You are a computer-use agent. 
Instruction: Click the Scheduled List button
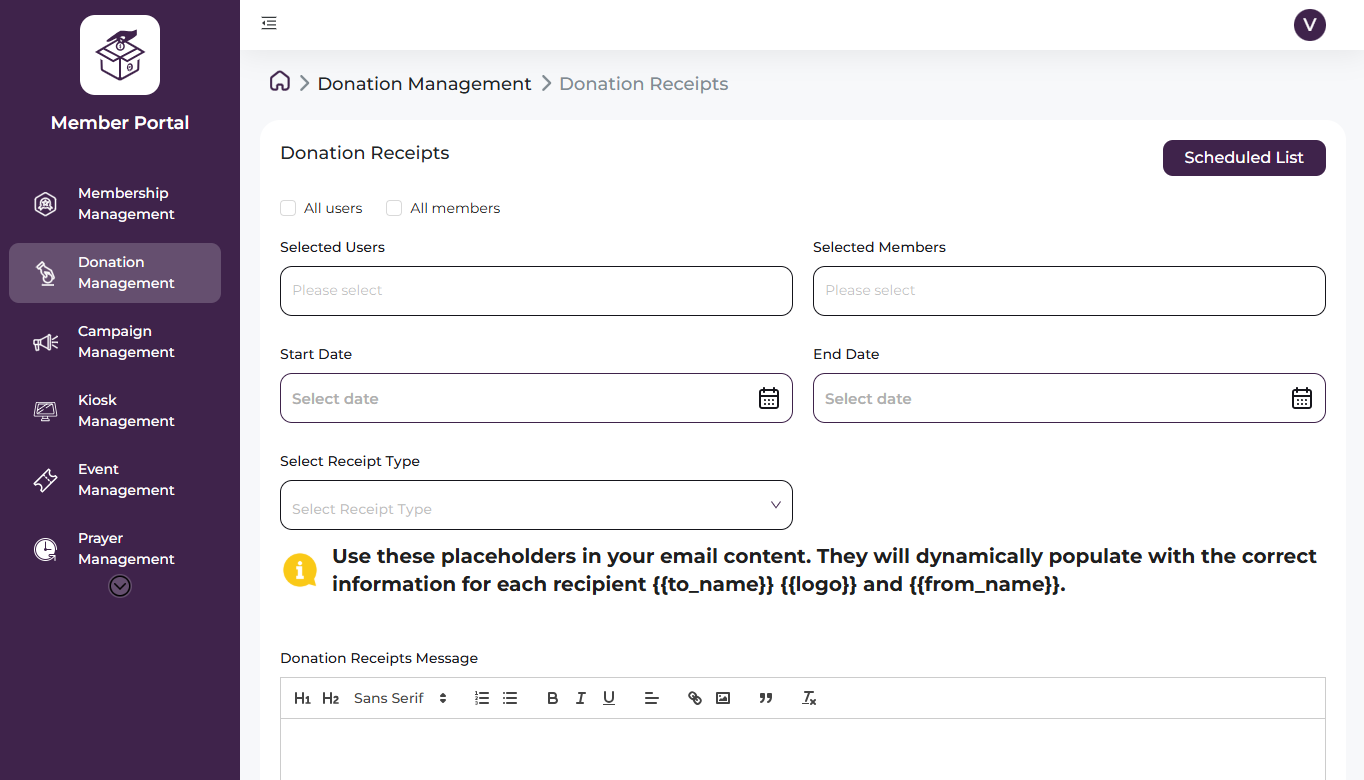(1243, 158)
